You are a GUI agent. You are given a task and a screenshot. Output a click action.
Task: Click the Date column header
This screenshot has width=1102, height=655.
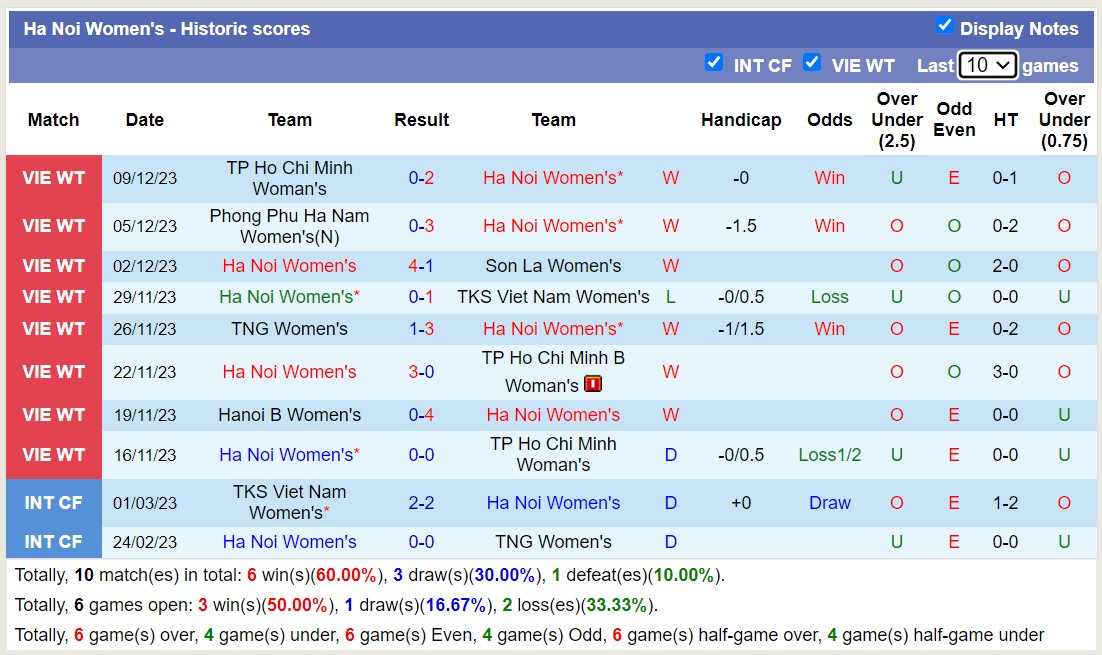pos(144,119)
